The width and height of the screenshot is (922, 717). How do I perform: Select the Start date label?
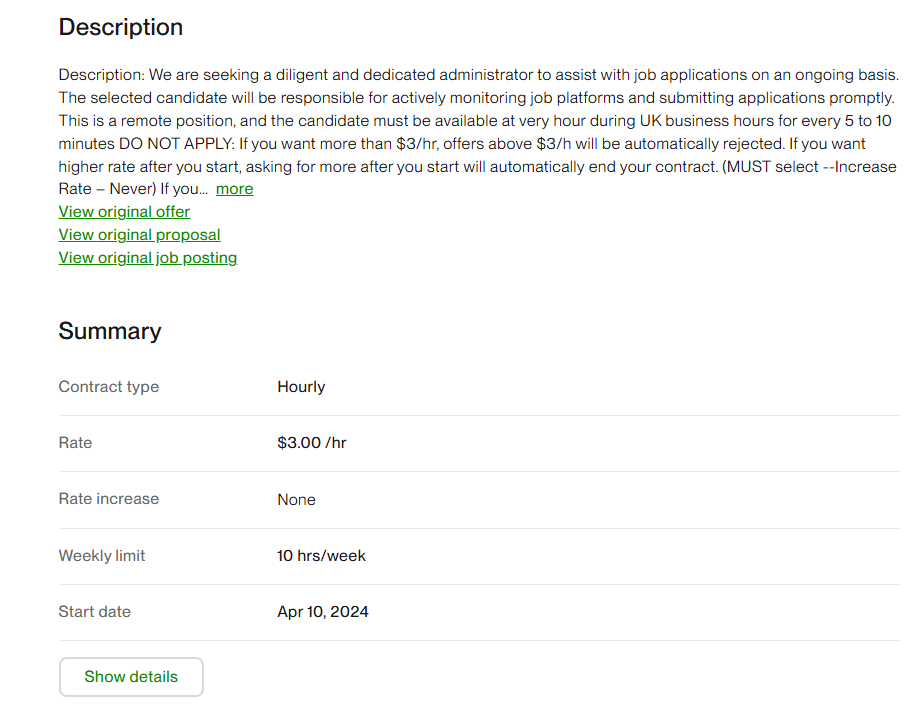click(95, 611)
